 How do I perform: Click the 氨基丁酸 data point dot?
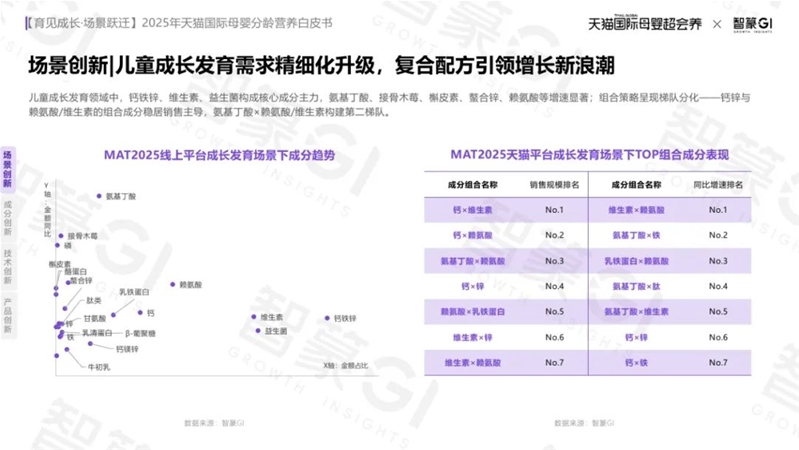coord(99,196)
